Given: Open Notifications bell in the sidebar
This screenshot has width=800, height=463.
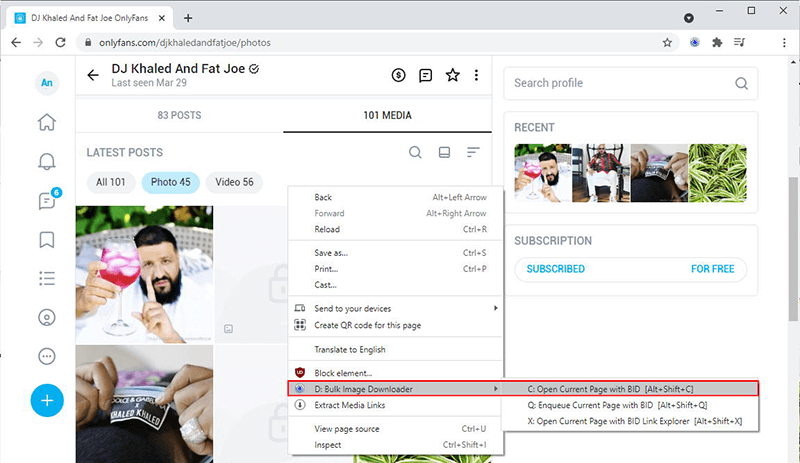Looking at the screenshot, I should 47,161.
